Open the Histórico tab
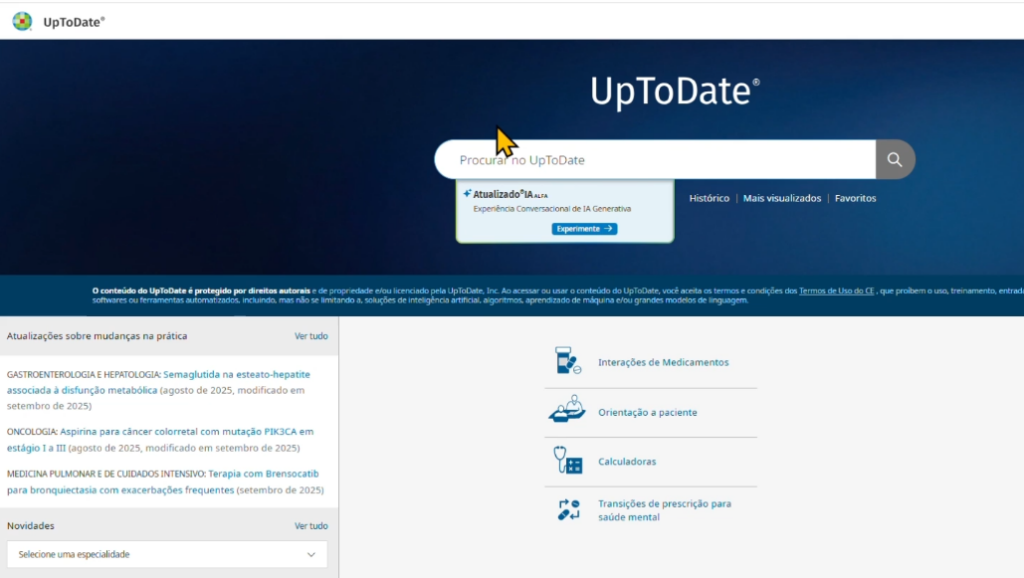The height and width of the screenshot is (578, 1024). tap(709, 198)
